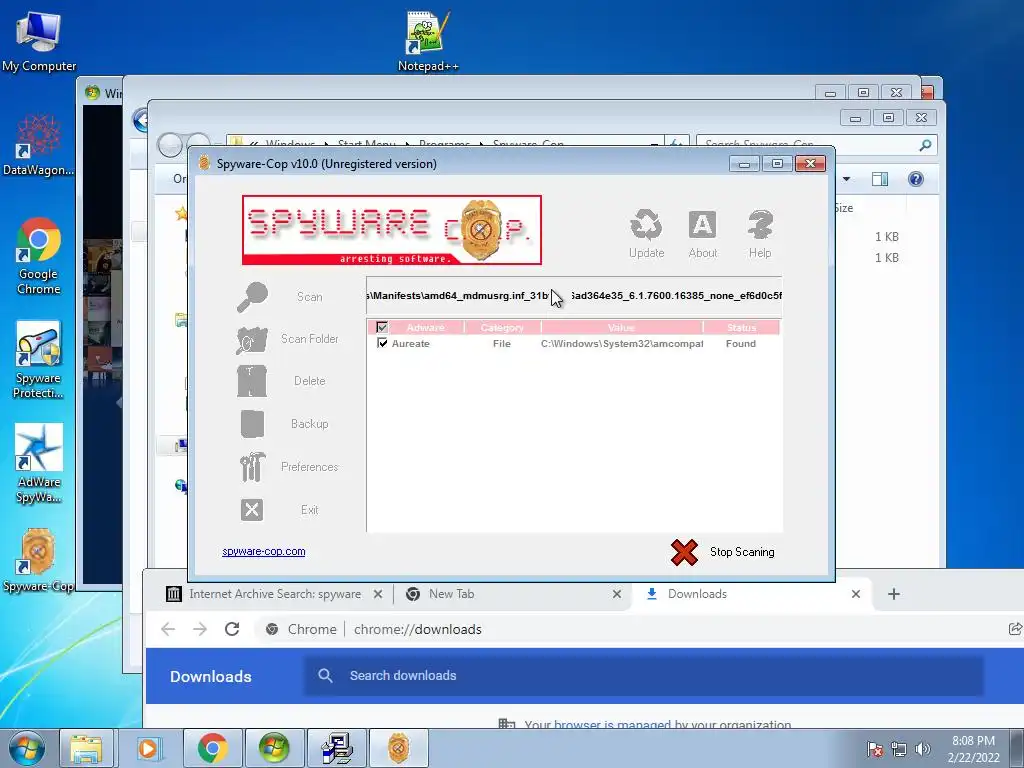Open a new Chrome tab with plus button

point(894,594)
